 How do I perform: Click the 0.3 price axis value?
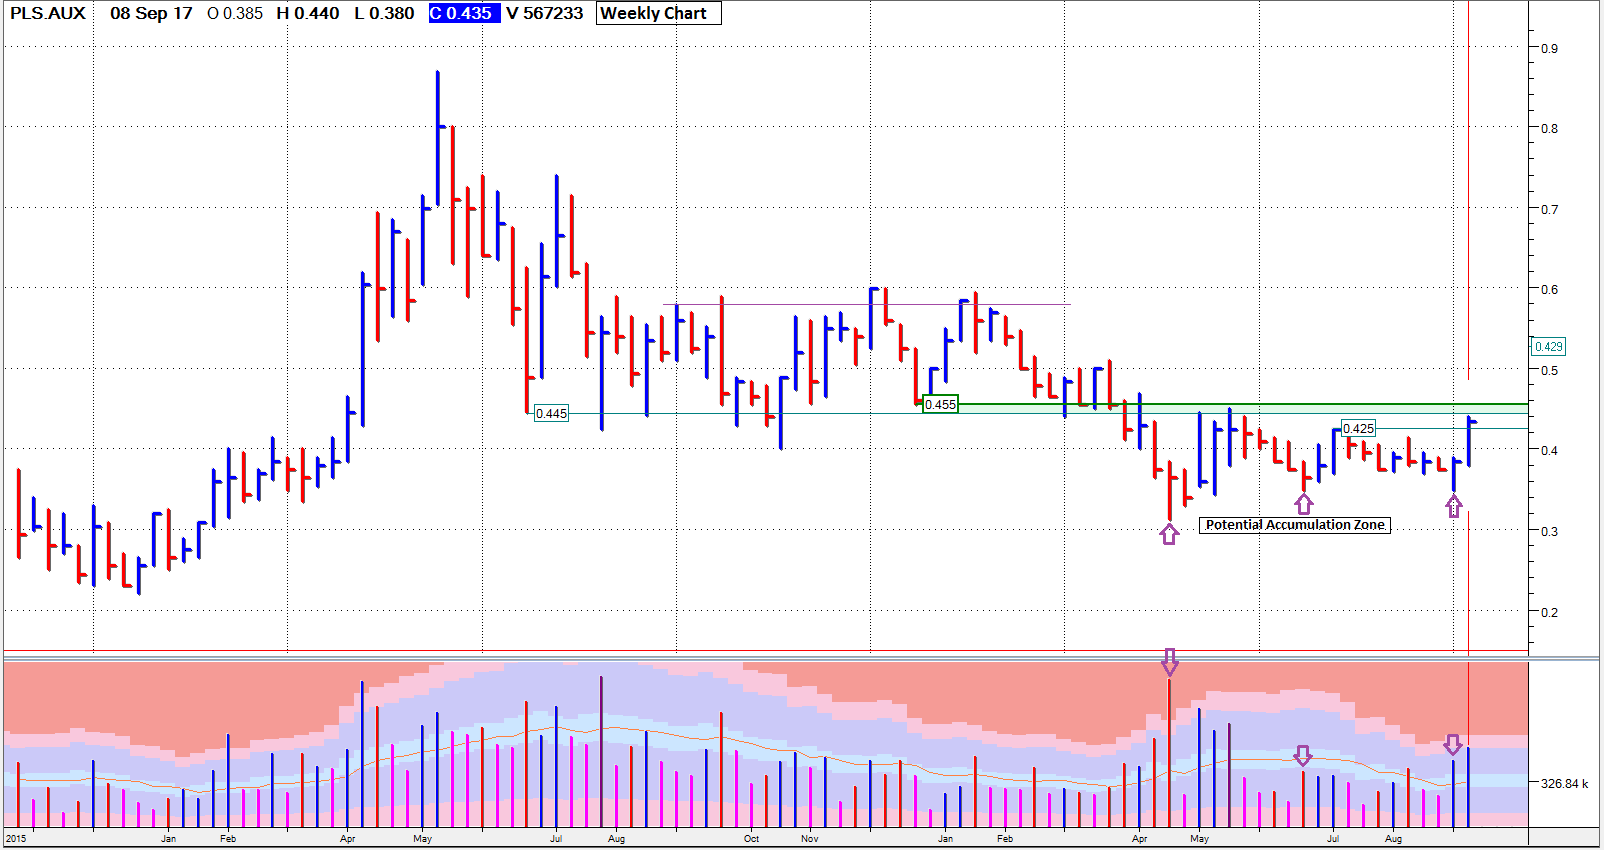[1549, 531]
